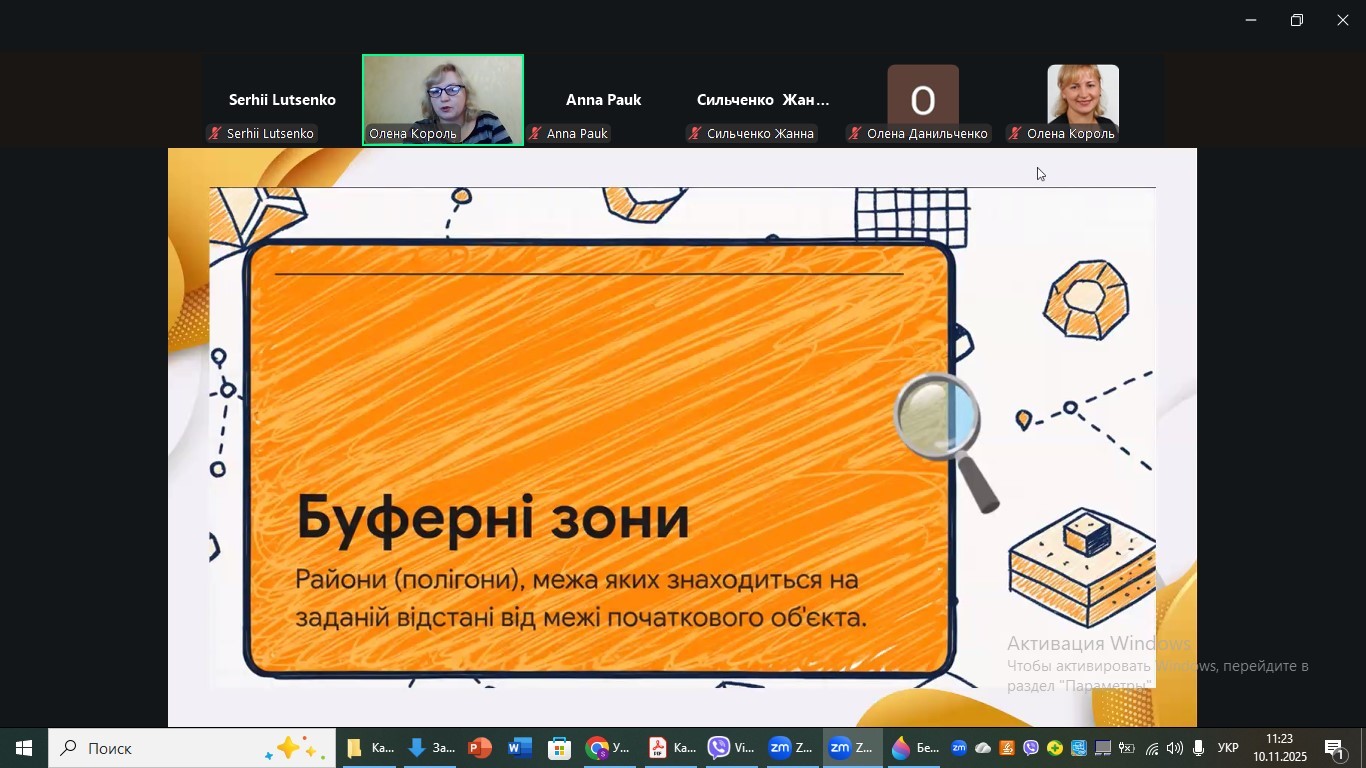1366x768 pixels.
Task: Select Anna Pauk's participant tile
Action: 603,100
